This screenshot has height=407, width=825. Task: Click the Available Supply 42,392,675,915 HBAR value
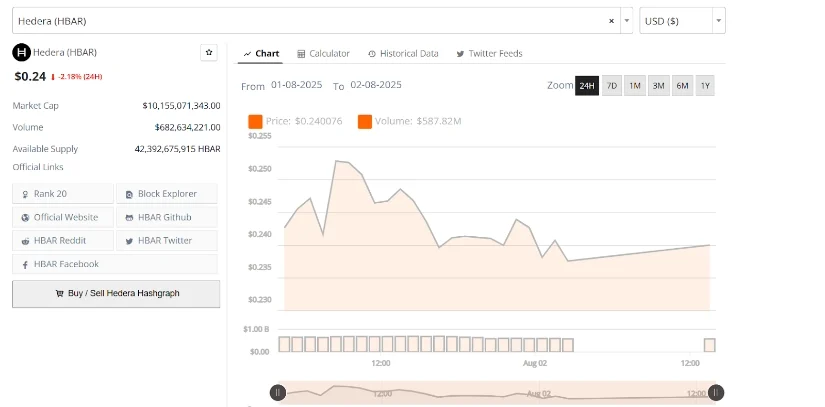(x=177, y=149)
